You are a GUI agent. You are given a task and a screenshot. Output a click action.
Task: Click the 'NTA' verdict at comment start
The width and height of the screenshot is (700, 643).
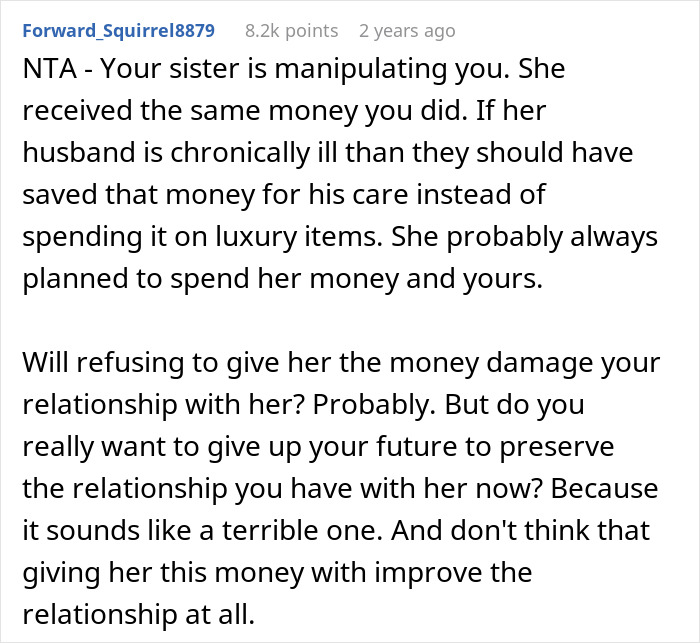point(50,69)
